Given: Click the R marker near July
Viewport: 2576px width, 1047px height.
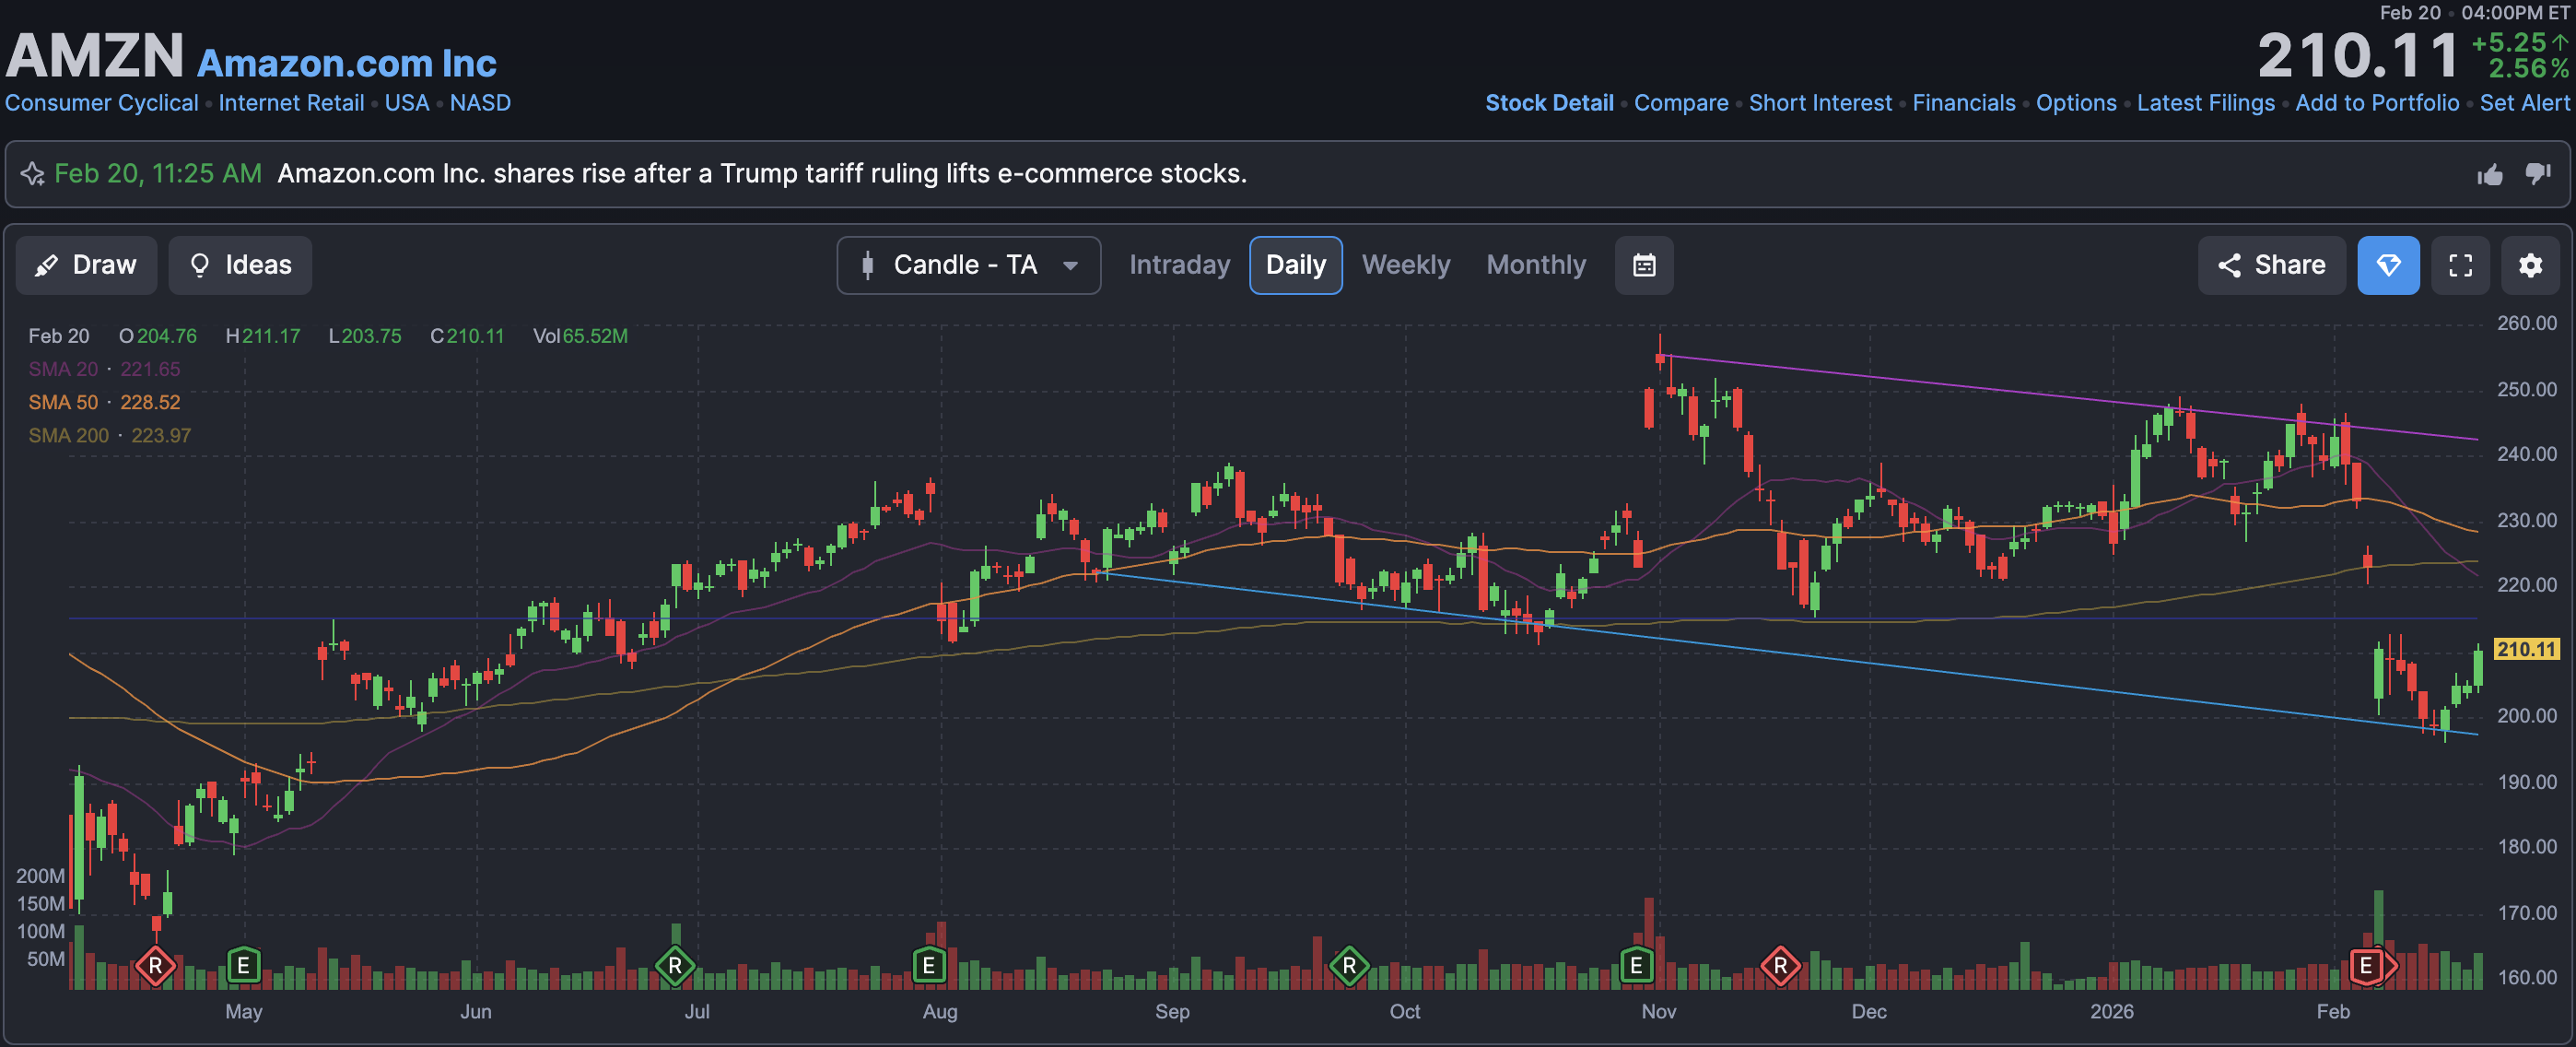Looking at the screenshot, I should click(x=674, y=965).
